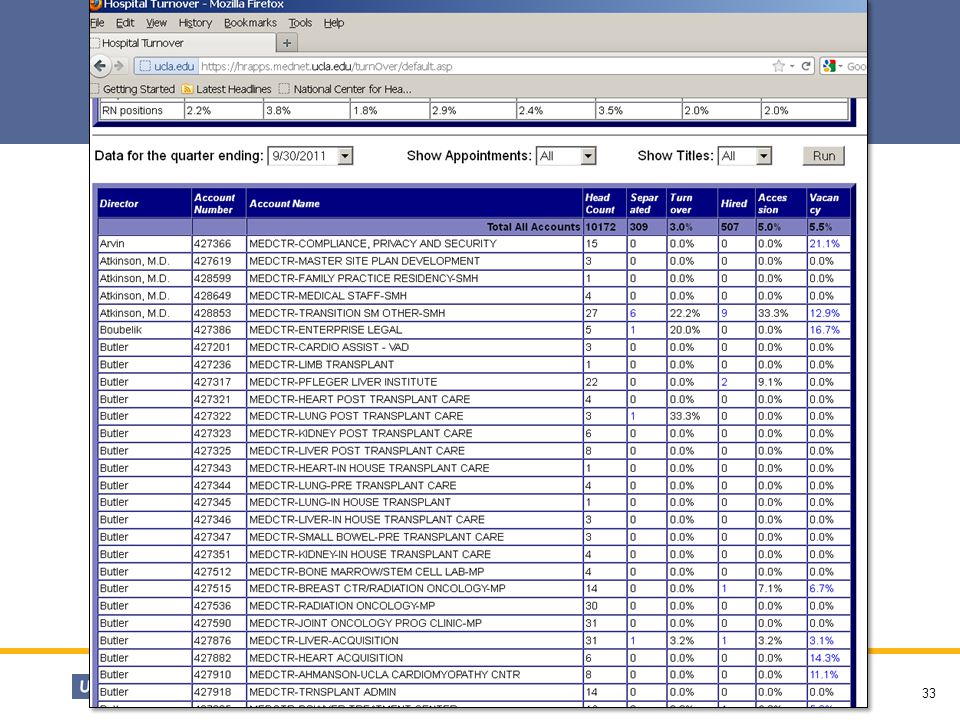
Task: Open the Show Appointments dropdown
Action: coord(566,156)
